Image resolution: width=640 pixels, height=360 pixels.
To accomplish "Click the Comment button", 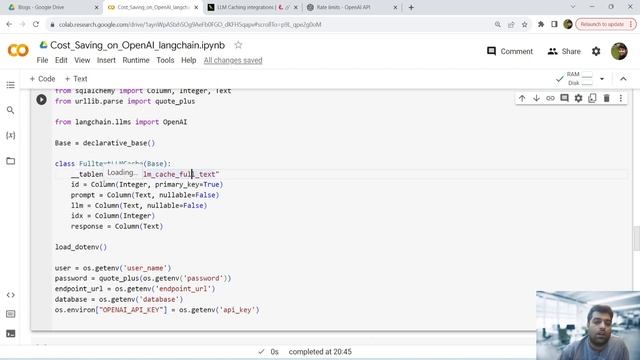I will click(x=510, y=51).
